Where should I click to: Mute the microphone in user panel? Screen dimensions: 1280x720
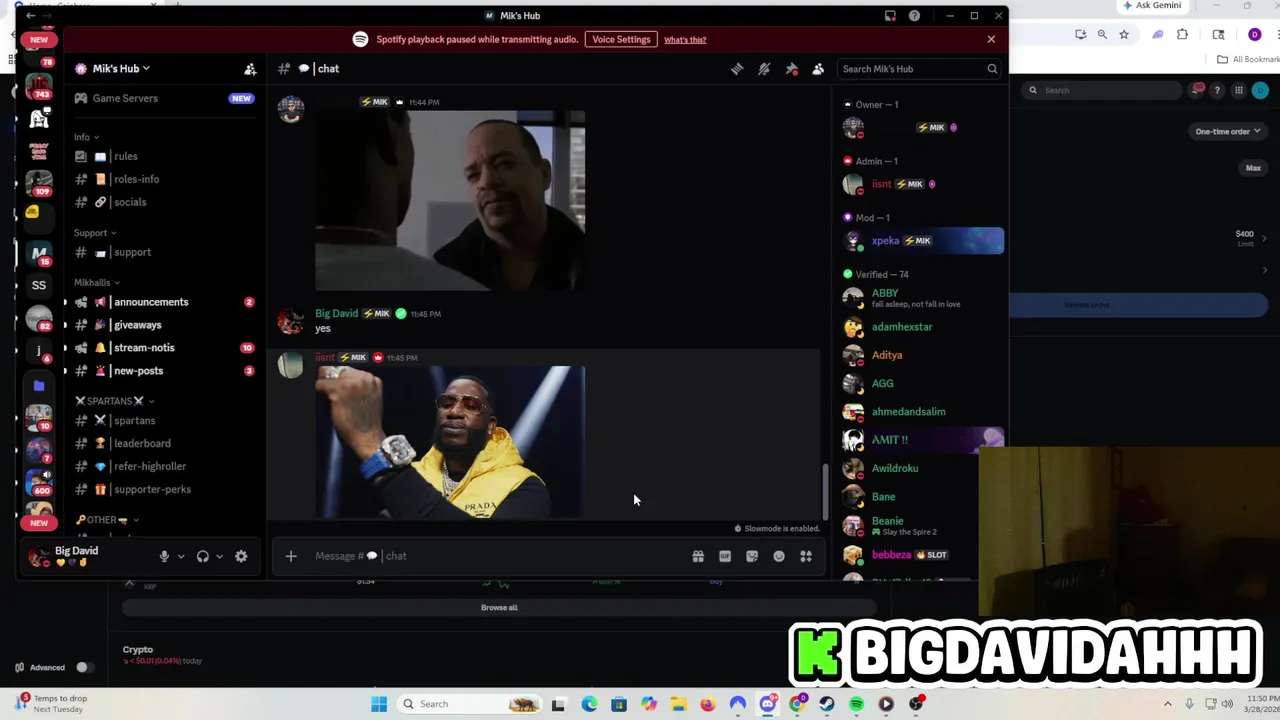[164, 556]
